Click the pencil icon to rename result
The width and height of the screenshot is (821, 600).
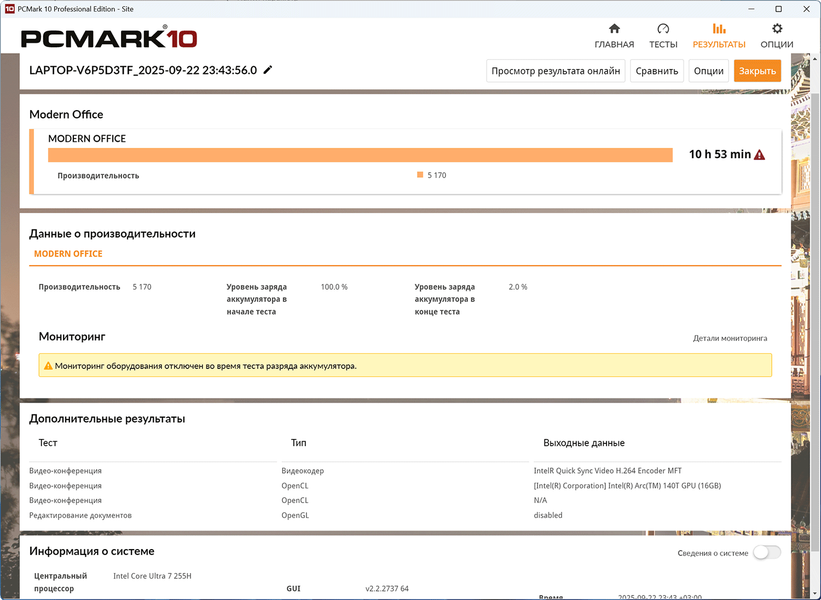268,70
